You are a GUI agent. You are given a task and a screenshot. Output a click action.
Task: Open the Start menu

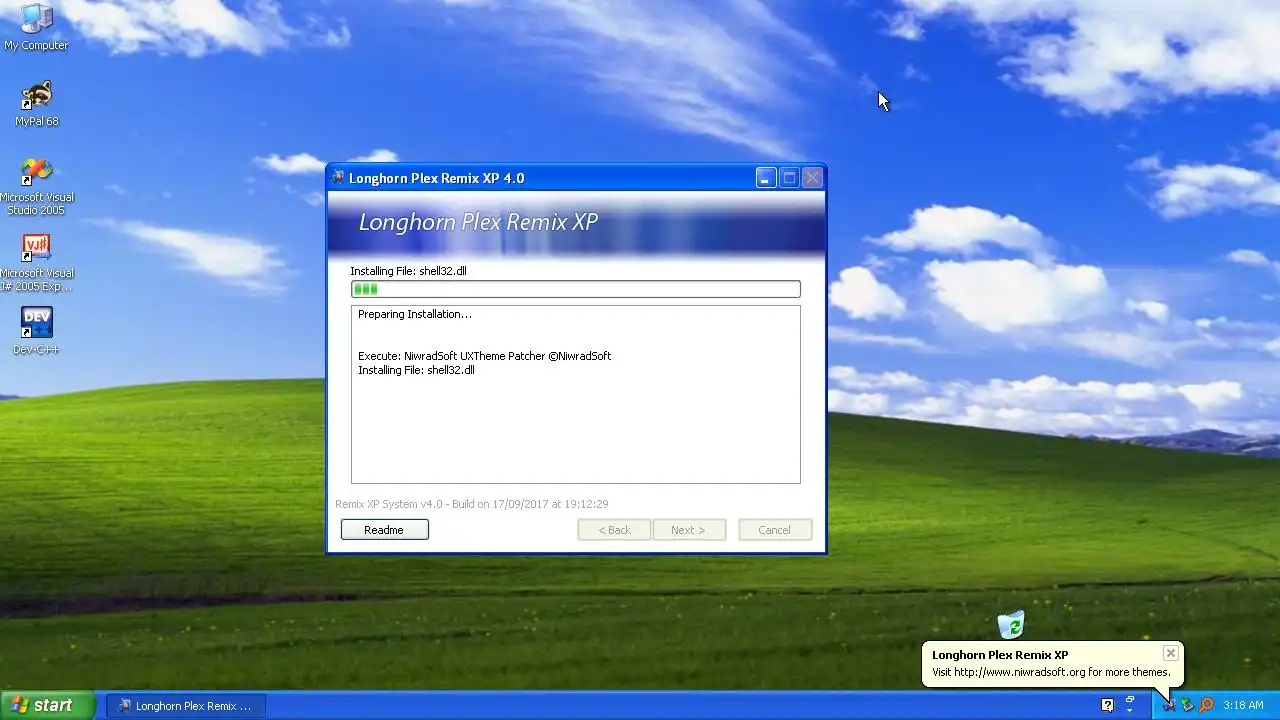(47, 705)
